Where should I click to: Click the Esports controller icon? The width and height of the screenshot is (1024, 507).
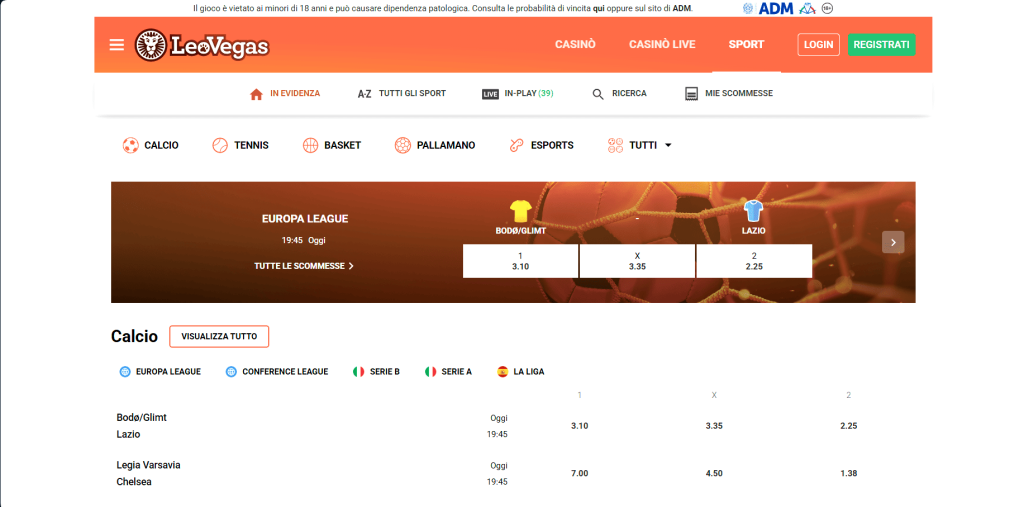click(x=517, y=145)
